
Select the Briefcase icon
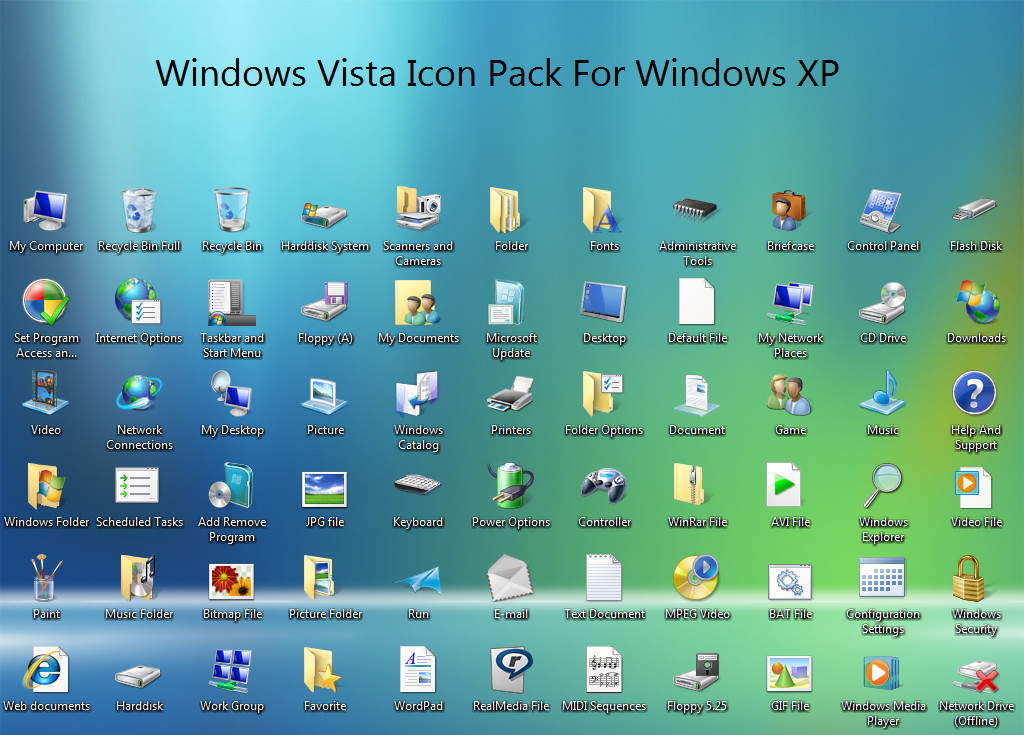coord(790,210)
